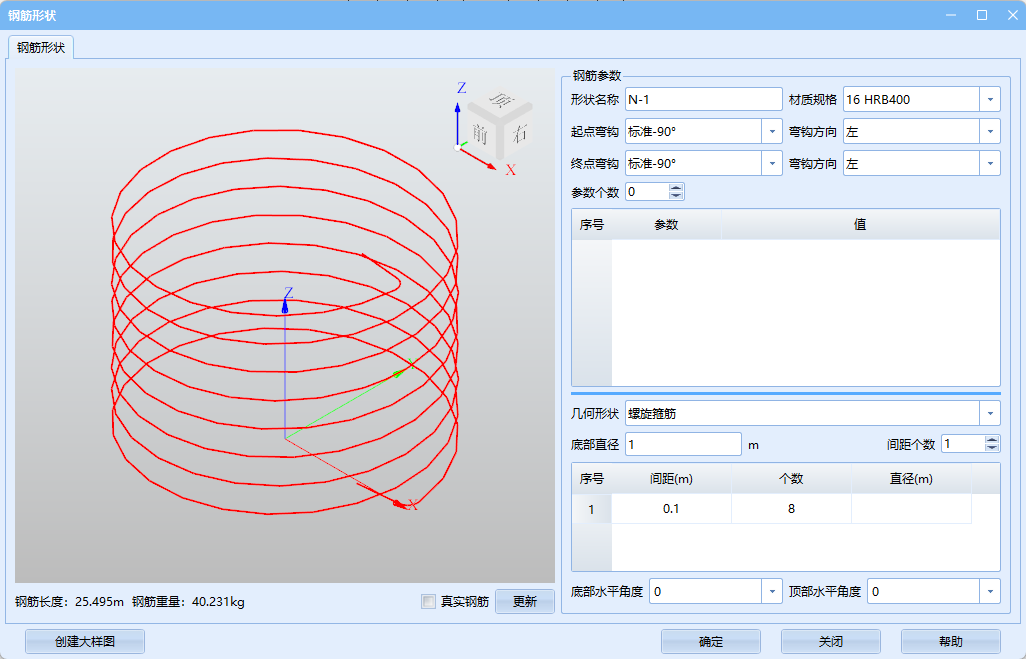1026x659 pixels.
Task: Open help via the 帮助 button
Action: pos(950,642)
